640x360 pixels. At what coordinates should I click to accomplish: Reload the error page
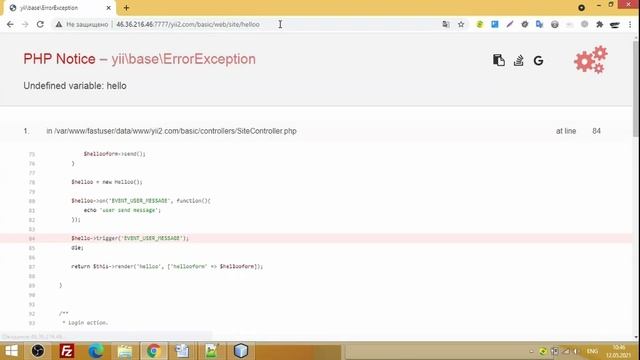coord(40,24)
